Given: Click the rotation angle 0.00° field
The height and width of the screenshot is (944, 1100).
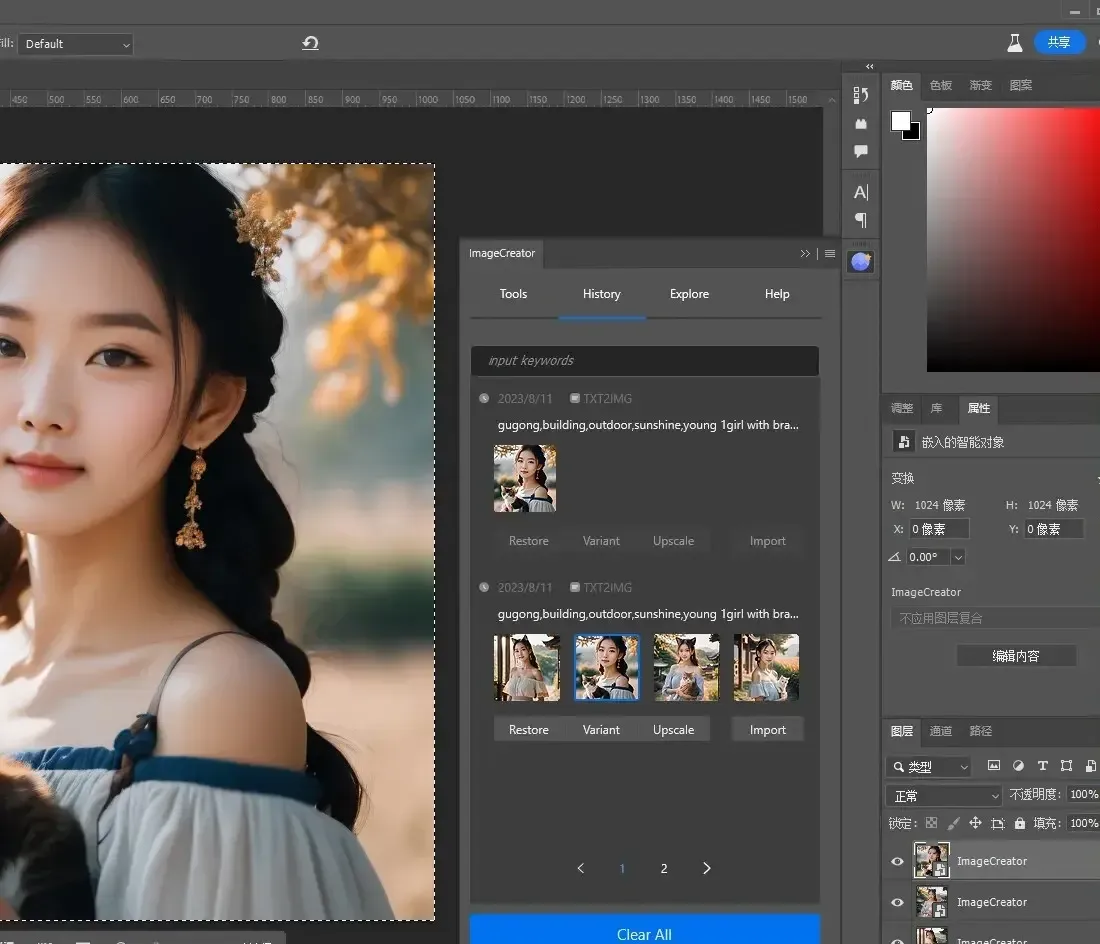Looking at the screenshot, I should 927,557.
